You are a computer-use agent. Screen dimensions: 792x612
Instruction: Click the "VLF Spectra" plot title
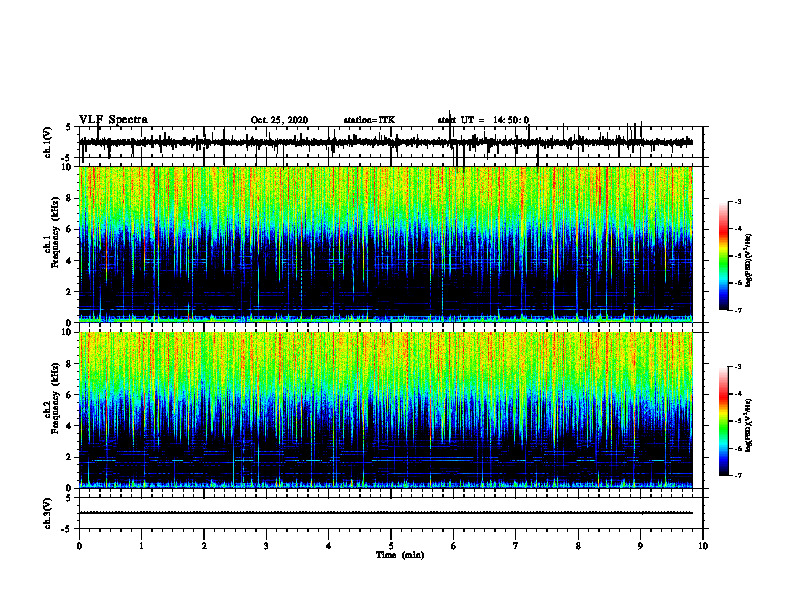[113, 120]
